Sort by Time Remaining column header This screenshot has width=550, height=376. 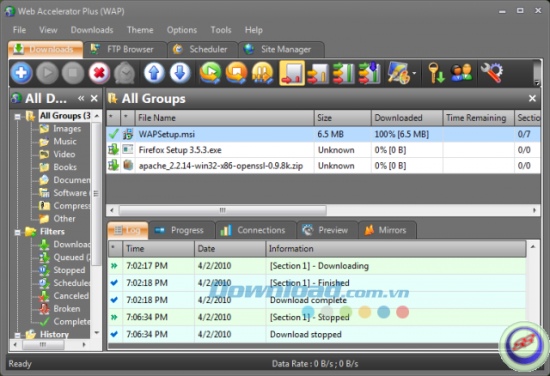(x=479, y=118)
